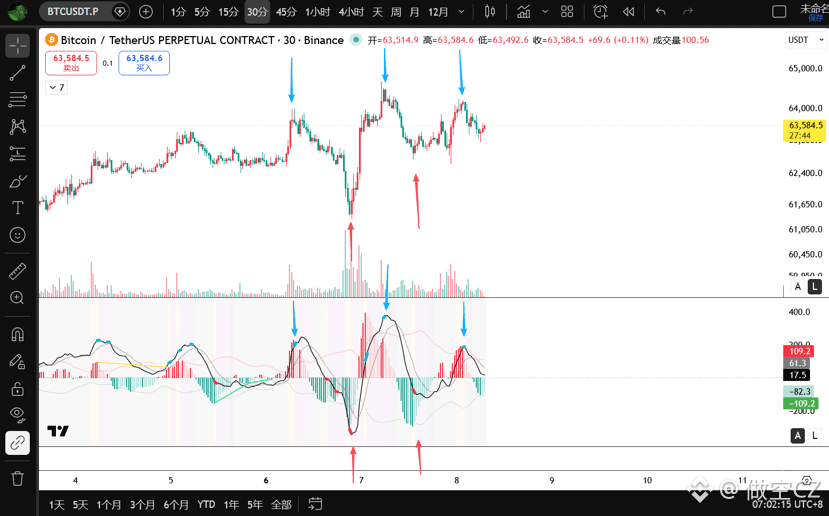
Task: Set date range to YTD
Action: (206, 504)
